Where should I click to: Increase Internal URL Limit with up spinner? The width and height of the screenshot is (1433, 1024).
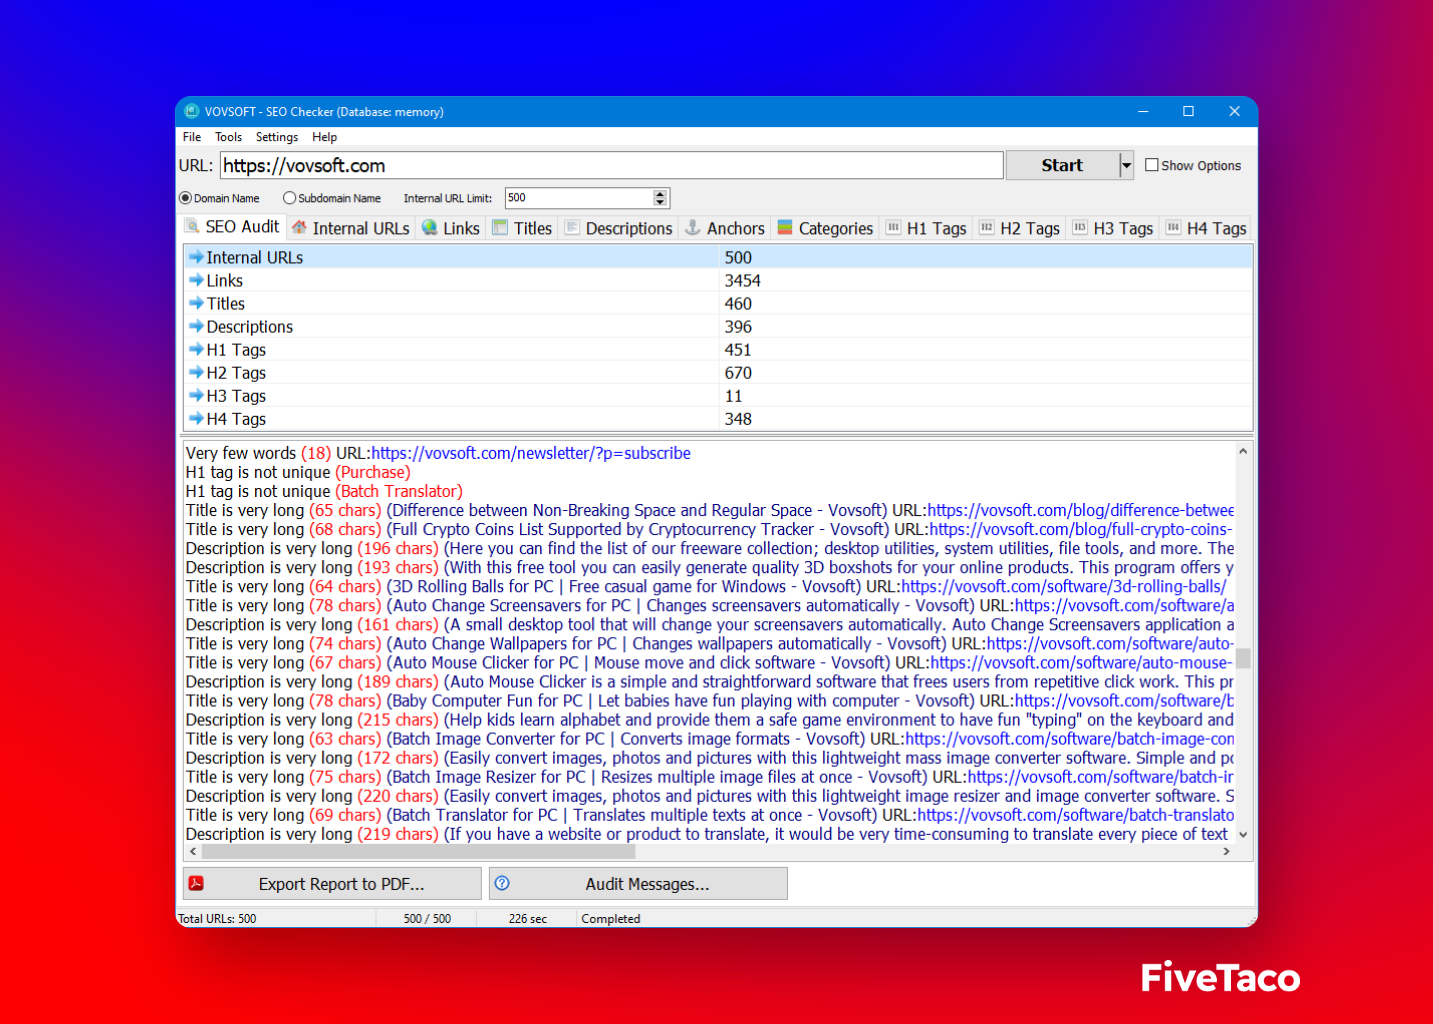coord(660,193)
